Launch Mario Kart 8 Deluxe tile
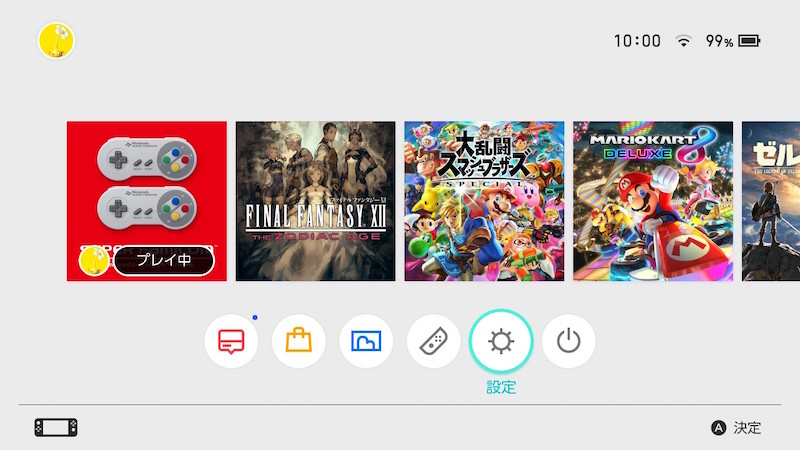The width and height of the screenshot is (800, 450). [x=653, y=201]
